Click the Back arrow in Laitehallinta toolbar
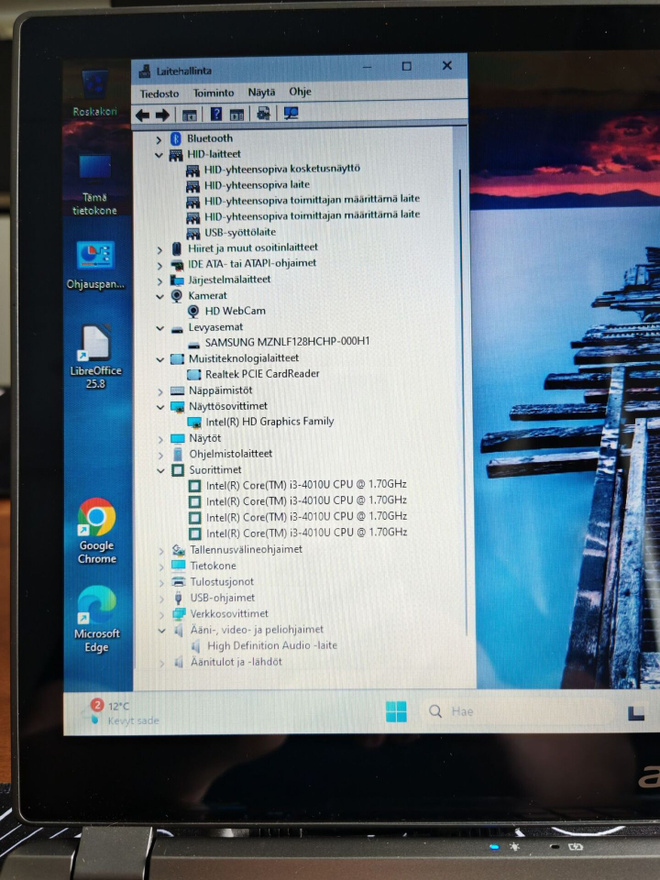Image resolution: width=660 pixels, height=880 pixels. coord(143,116)
